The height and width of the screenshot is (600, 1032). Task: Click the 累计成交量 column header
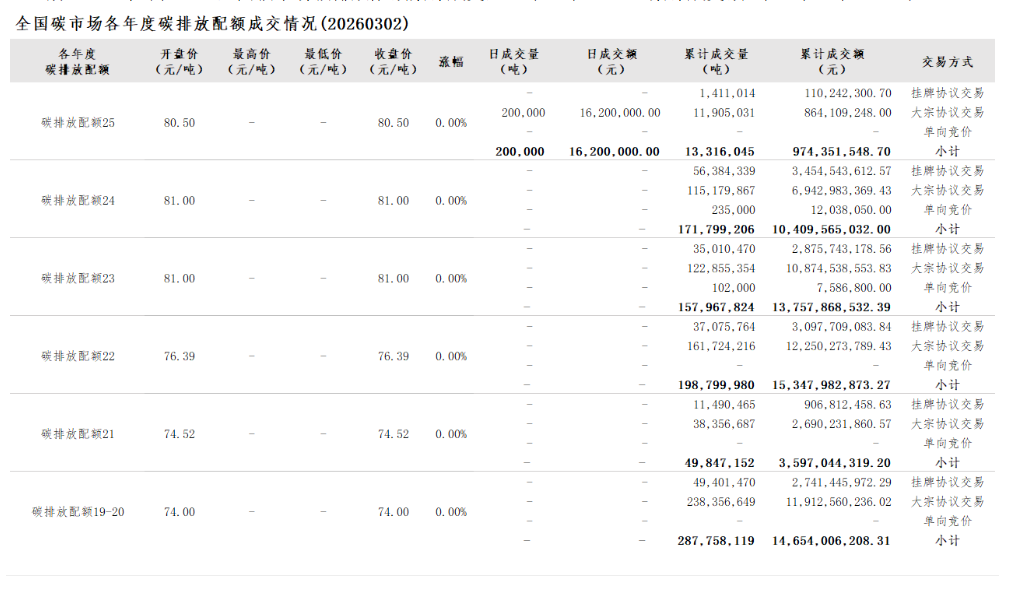pyautogui.click(x=716, y=61)
